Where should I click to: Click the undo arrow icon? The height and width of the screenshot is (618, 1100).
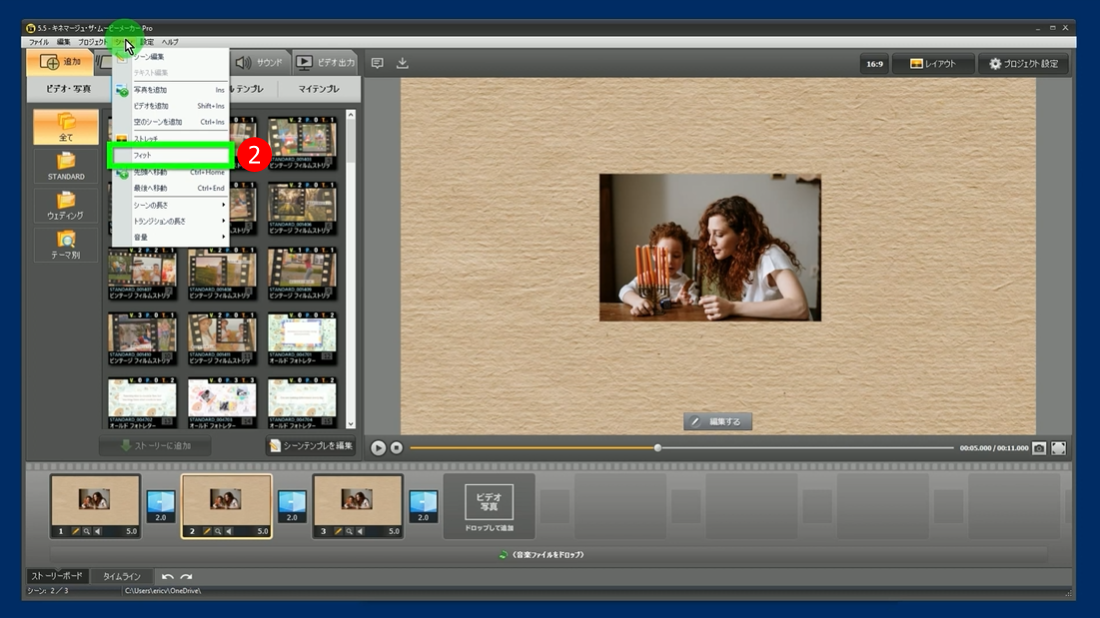click(x=168, y=577)
